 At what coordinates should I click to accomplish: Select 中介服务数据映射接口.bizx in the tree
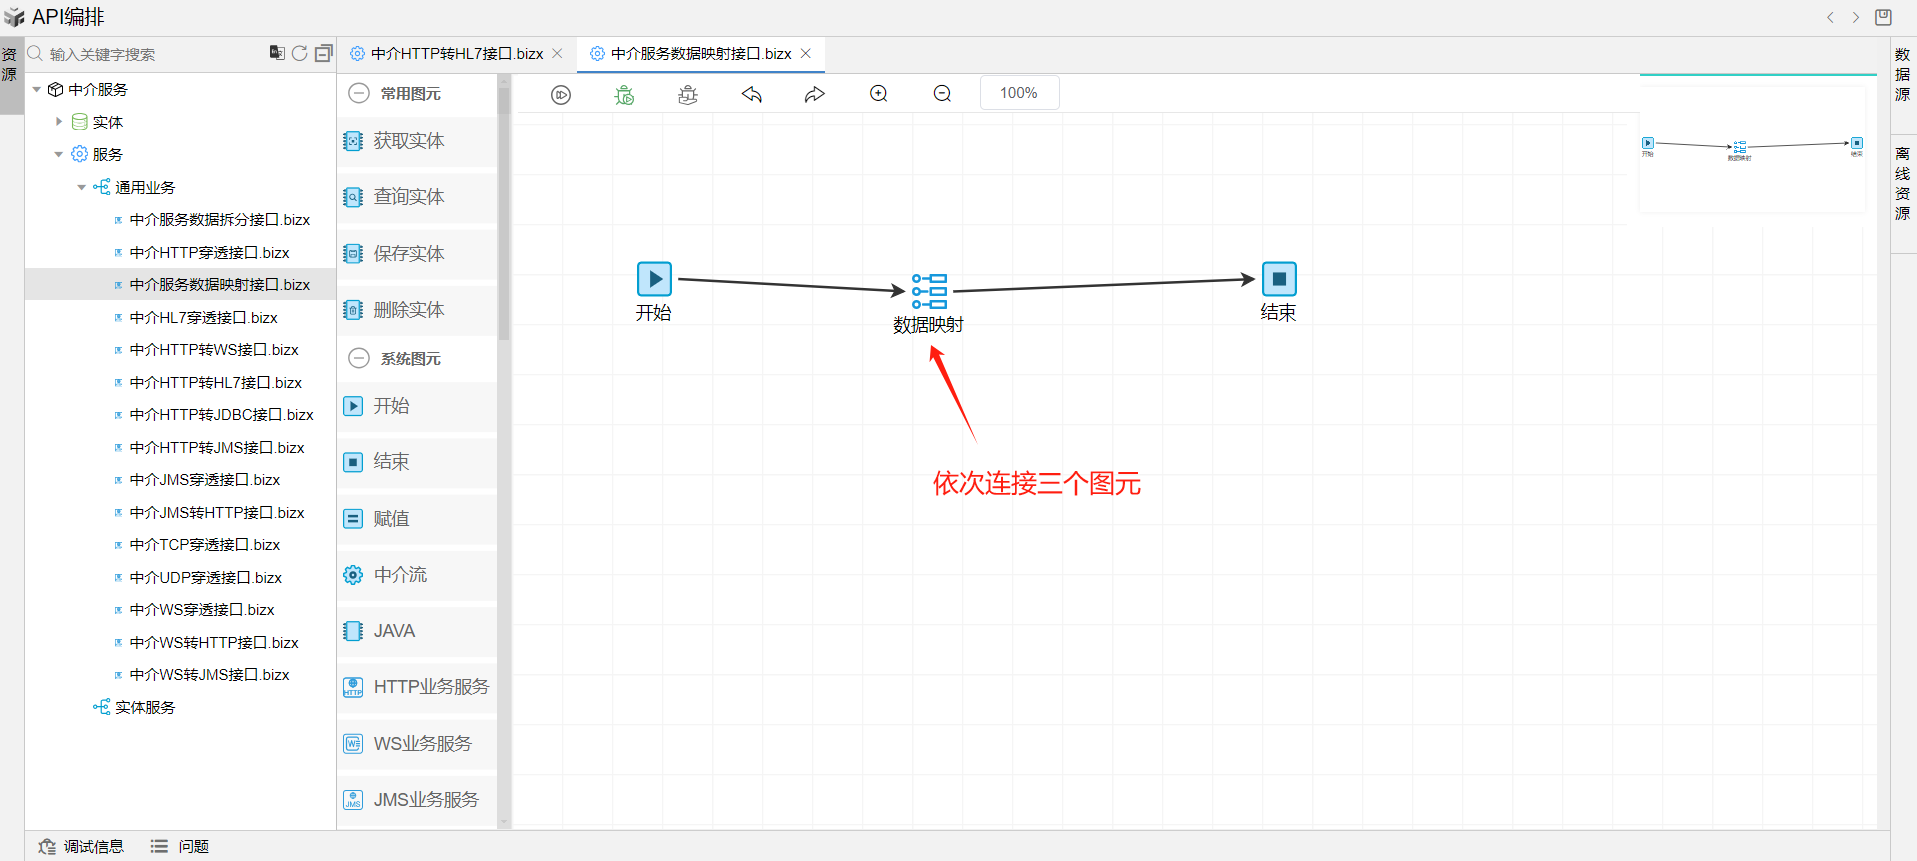tap(220, 285)
